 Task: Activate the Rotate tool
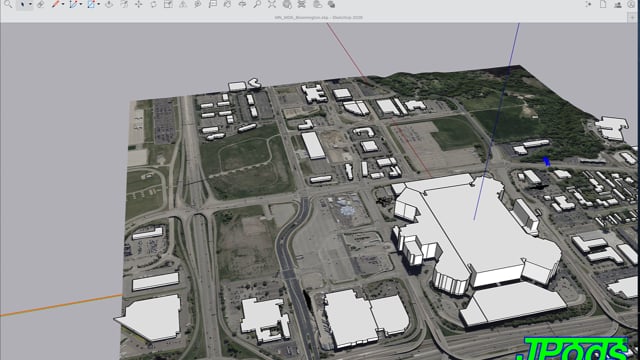point(153,4)
